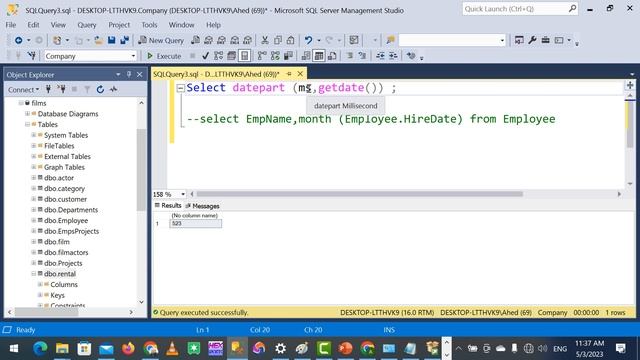This screenshot has width=640, height=360.
Task: Select the dbo.customer table
Action: click(x=65, y=199)
